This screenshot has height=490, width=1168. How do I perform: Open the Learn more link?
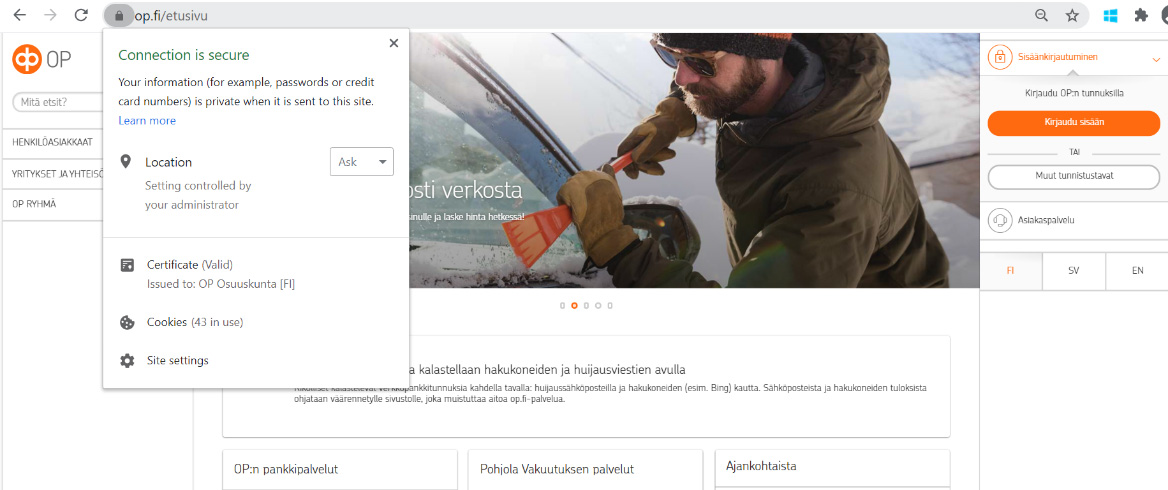147,121
